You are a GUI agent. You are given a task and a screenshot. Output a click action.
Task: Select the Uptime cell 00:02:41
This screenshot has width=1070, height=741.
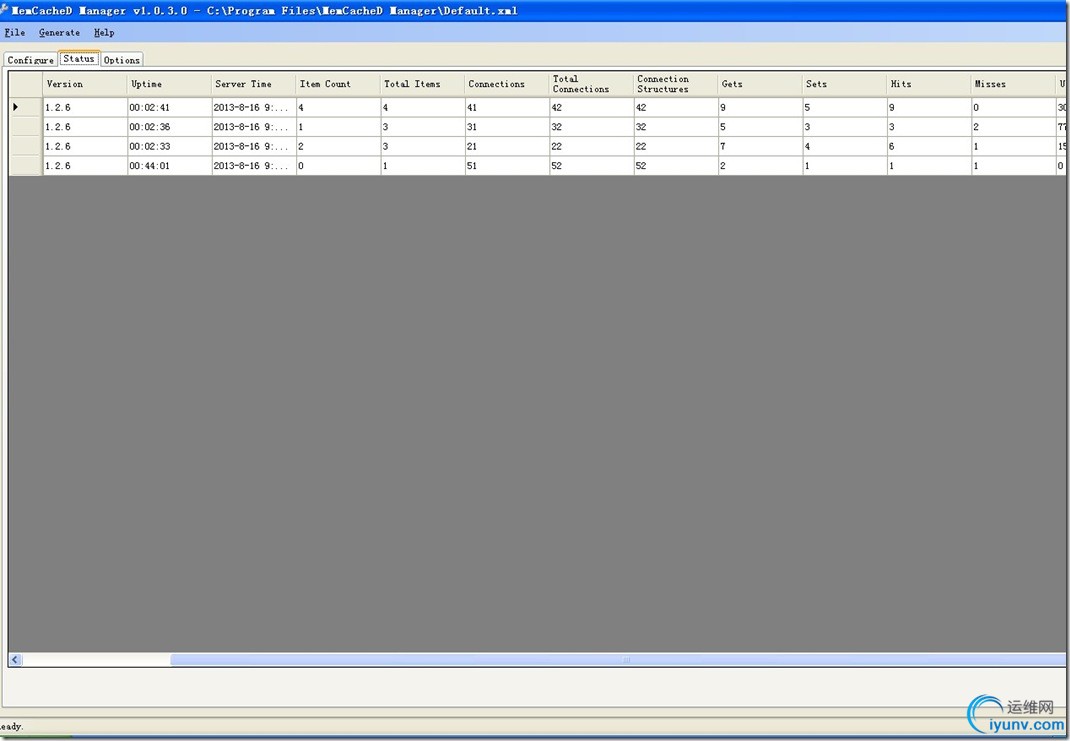tap(169, 107)
